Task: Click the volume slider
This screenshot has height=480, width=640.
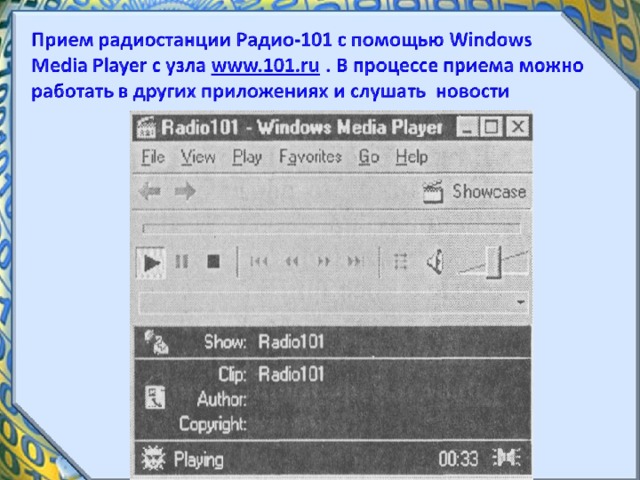Action: [x=492, y=262]
